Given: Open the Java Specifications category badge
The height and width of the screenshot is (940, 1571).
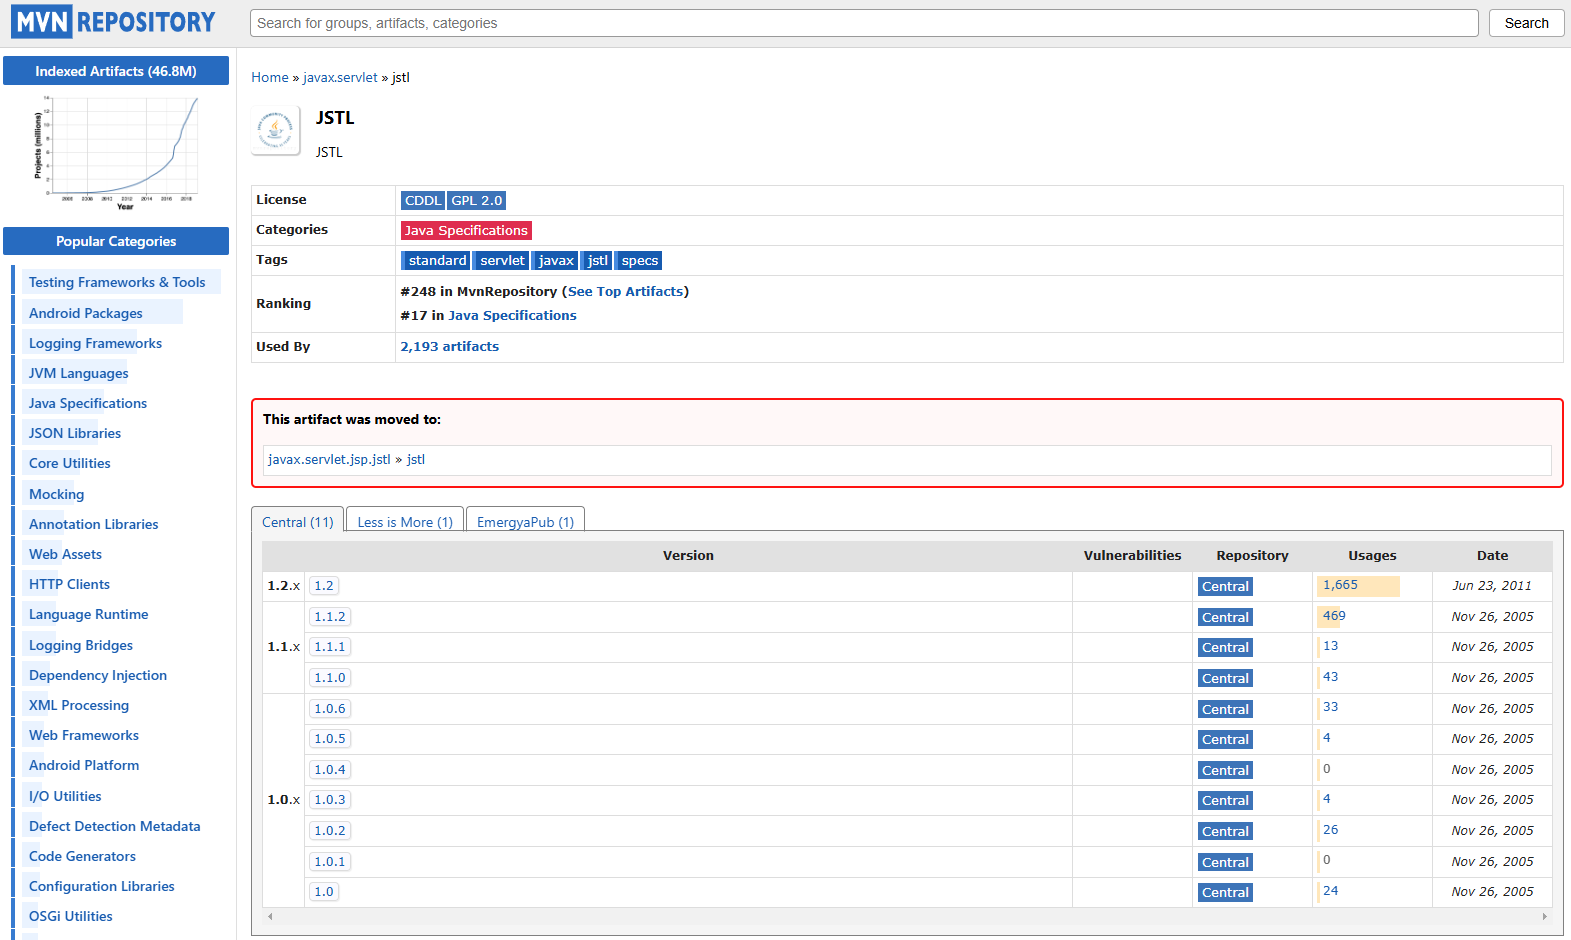Looking at the screenshot, I should [466, 230].
